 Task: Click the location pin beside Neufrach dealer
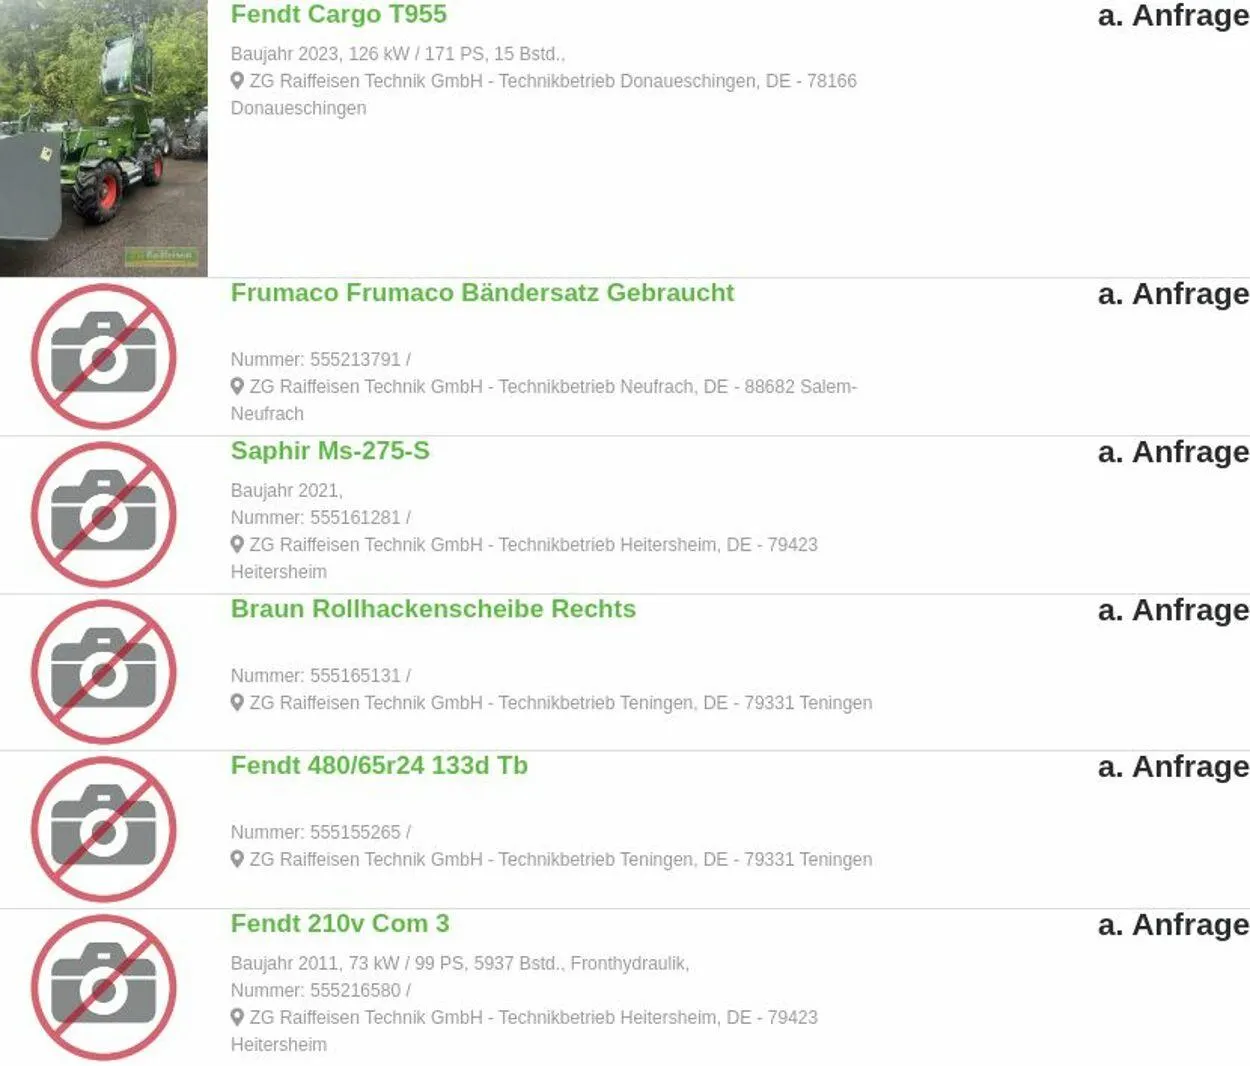(x=237, y=386)
